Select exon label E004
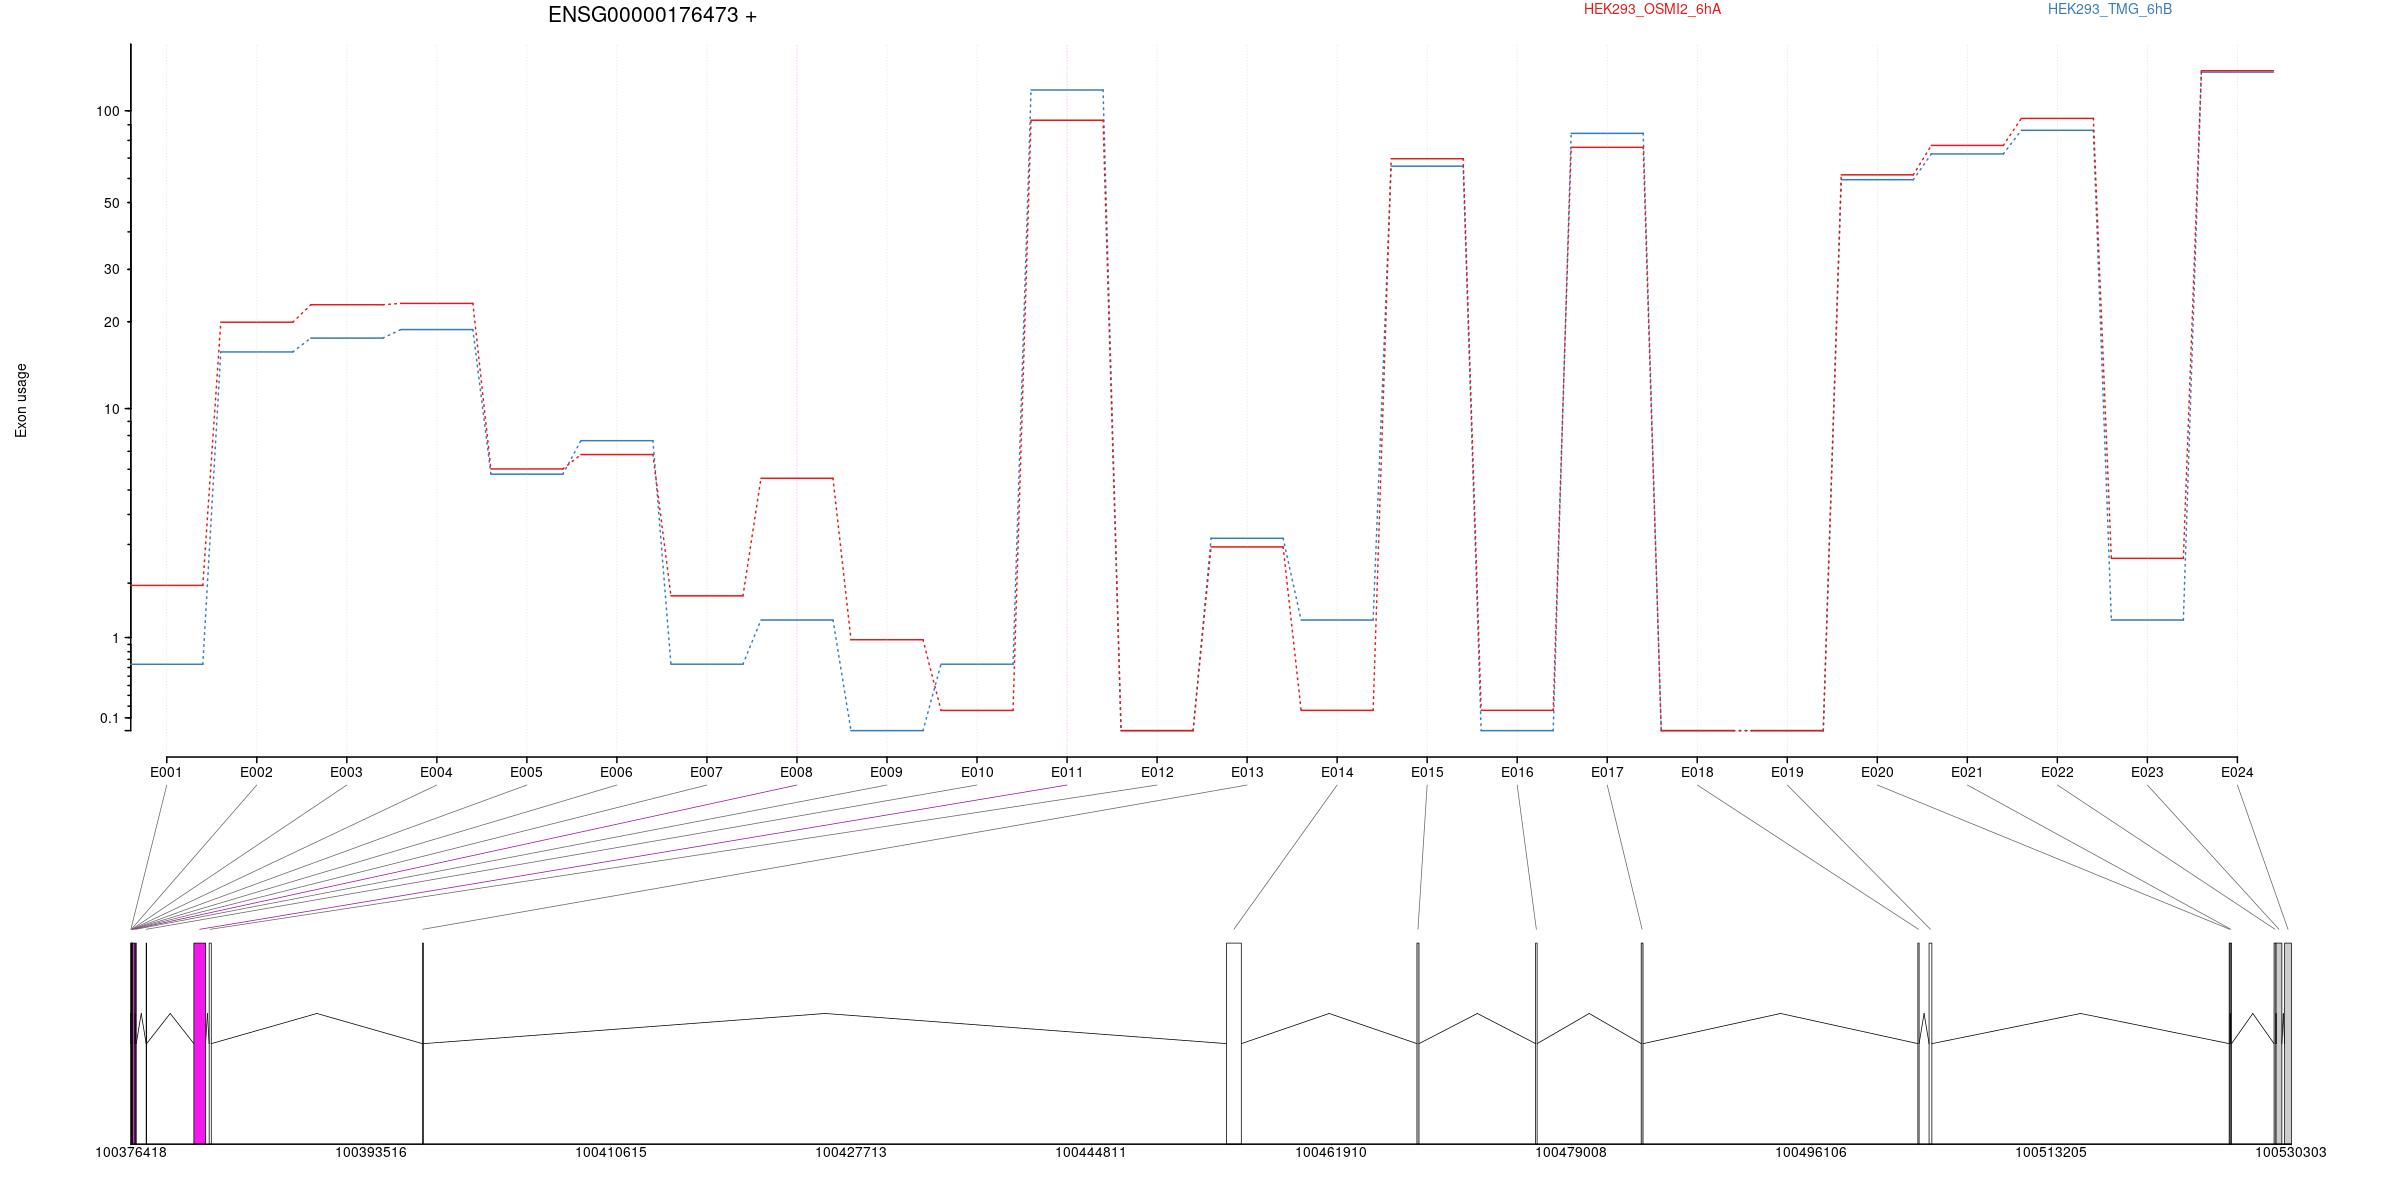This screenshot has height=1200, width=2400. click(436, 772)
